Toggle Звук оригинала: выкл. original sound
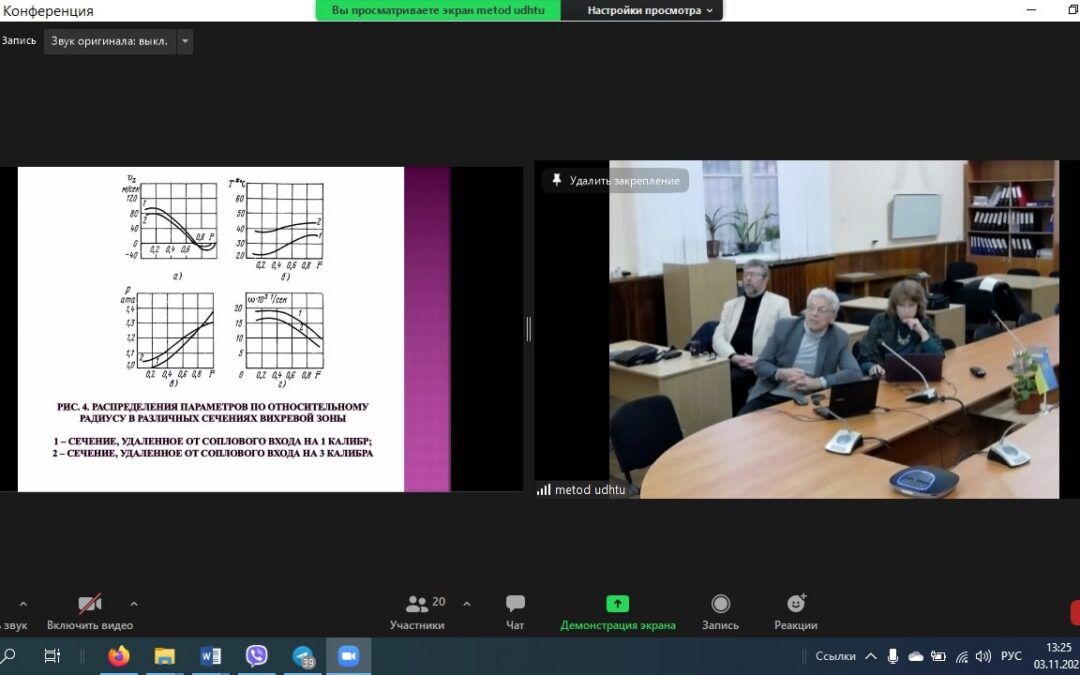The image size is (1080, 675). [x=110, y=41]
